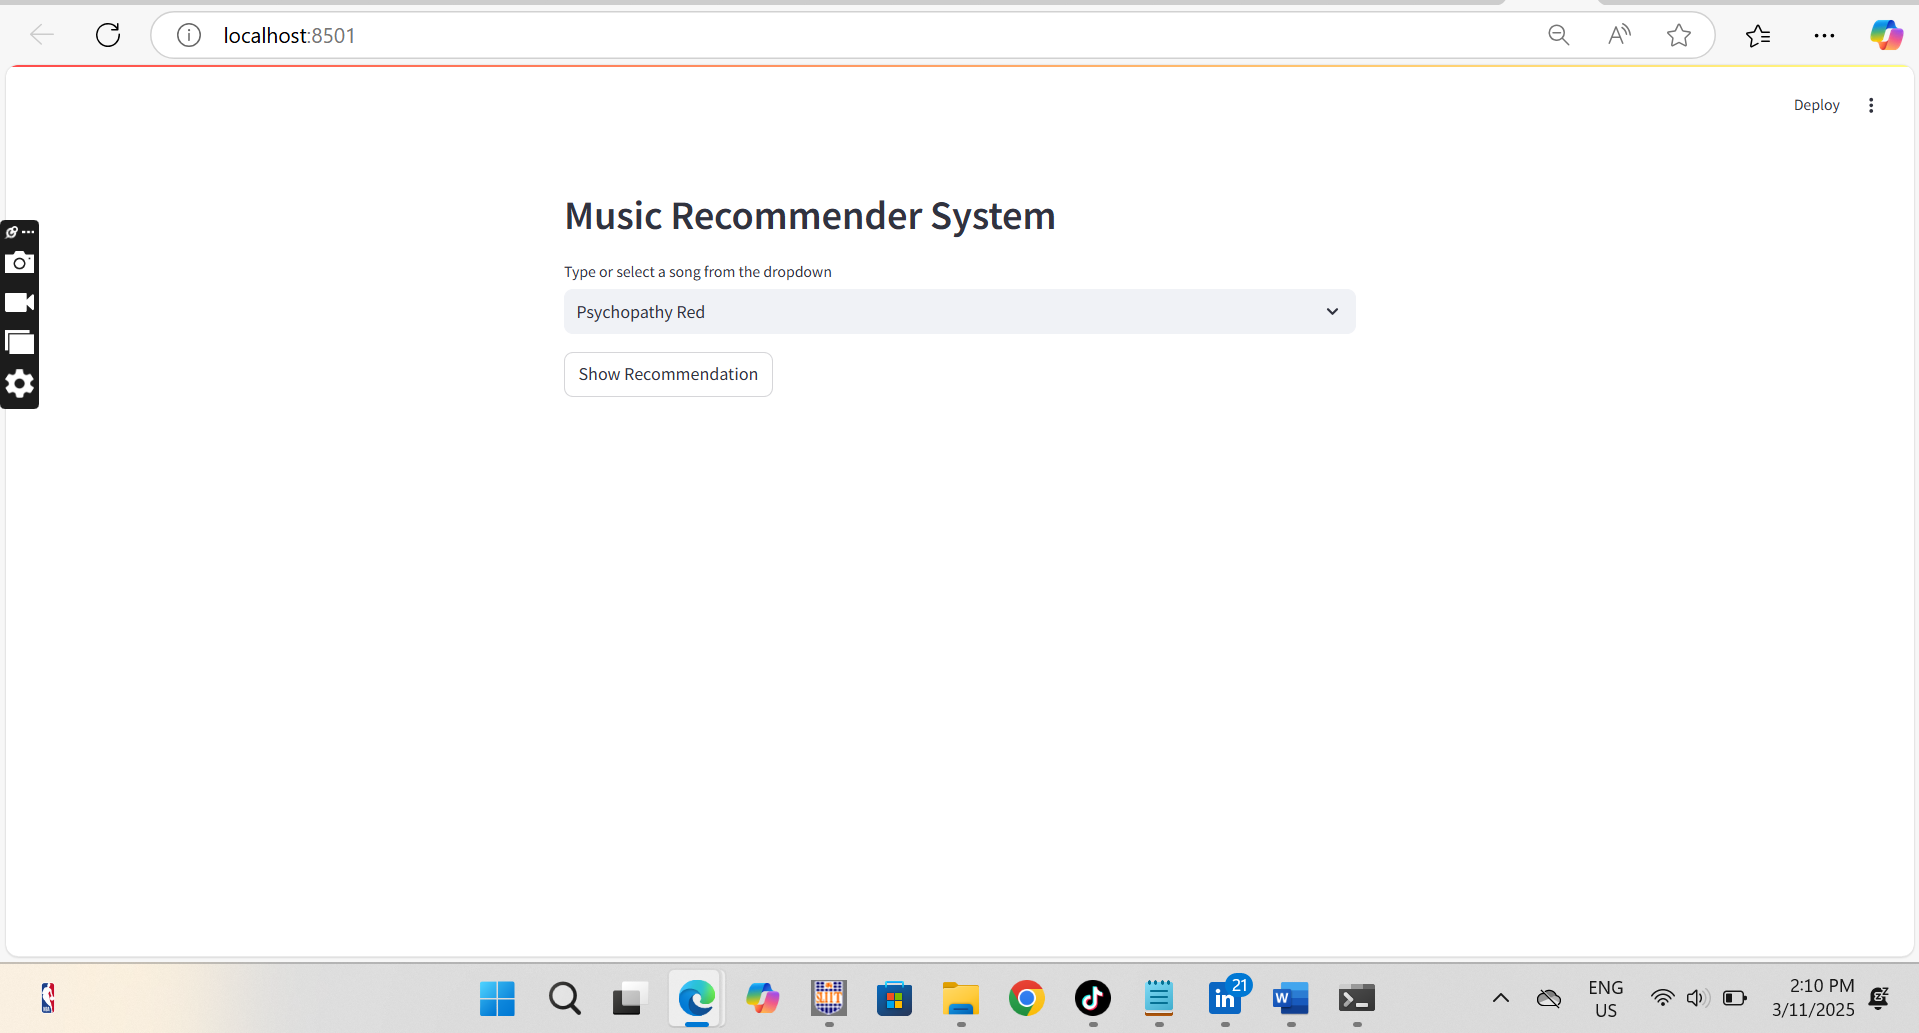Open the calendar-style app next to Copilot
The width and height of the screenshot is (1919, 1033).
click(829, 998)
